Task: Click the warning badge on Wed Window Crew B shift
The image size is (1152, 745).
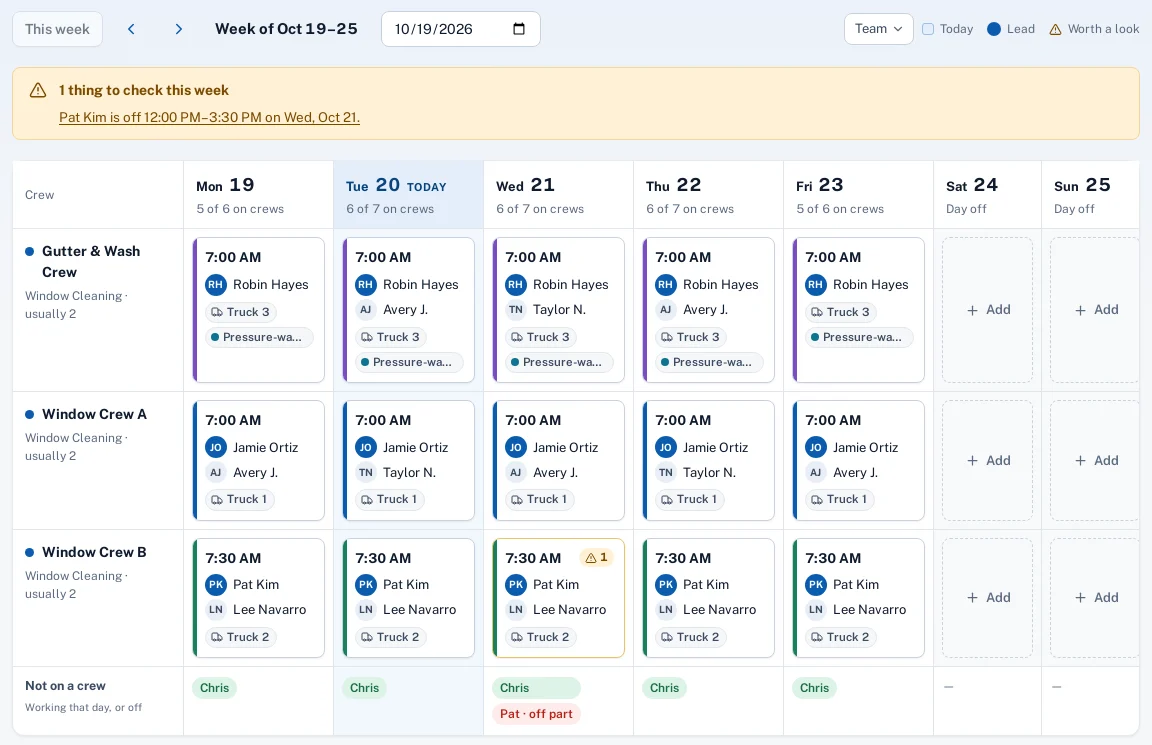Action: [597, 558]
